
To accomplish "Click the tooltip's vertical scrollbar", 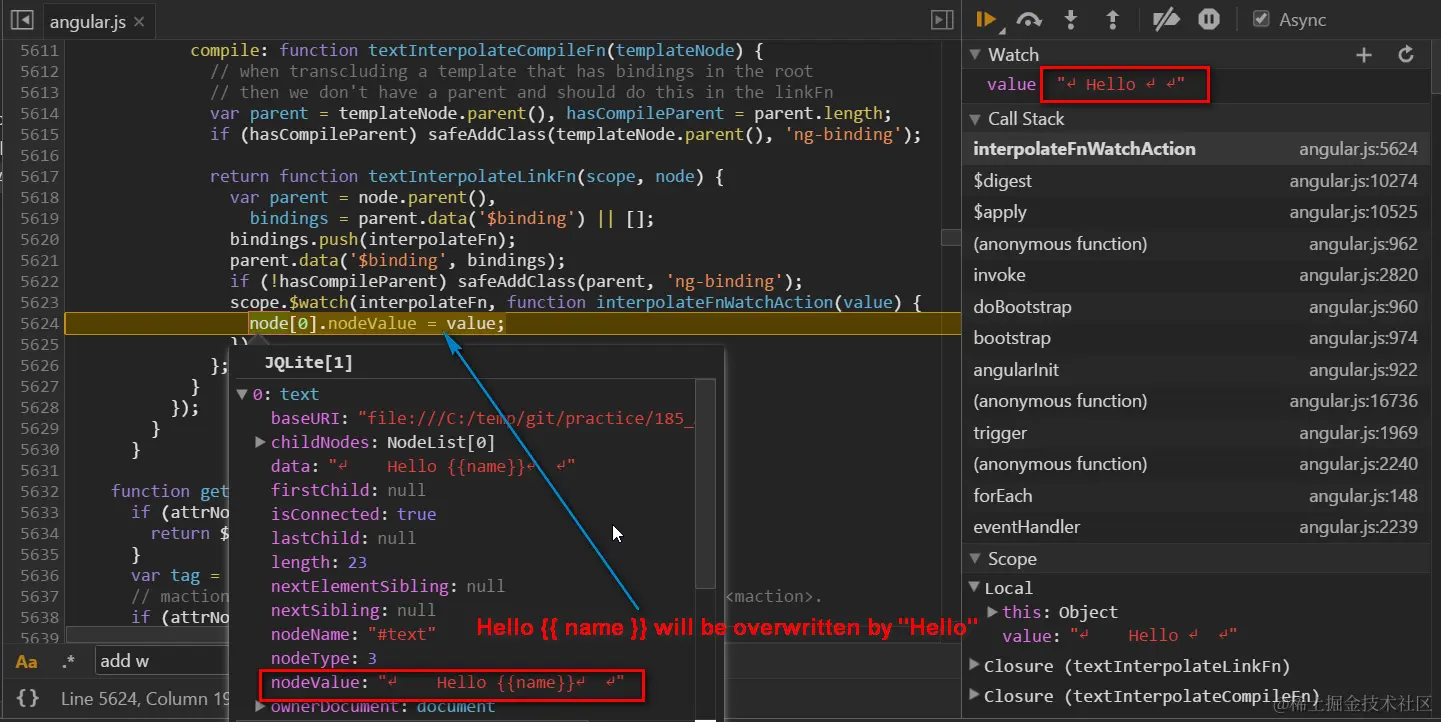I will pos(706,484).
